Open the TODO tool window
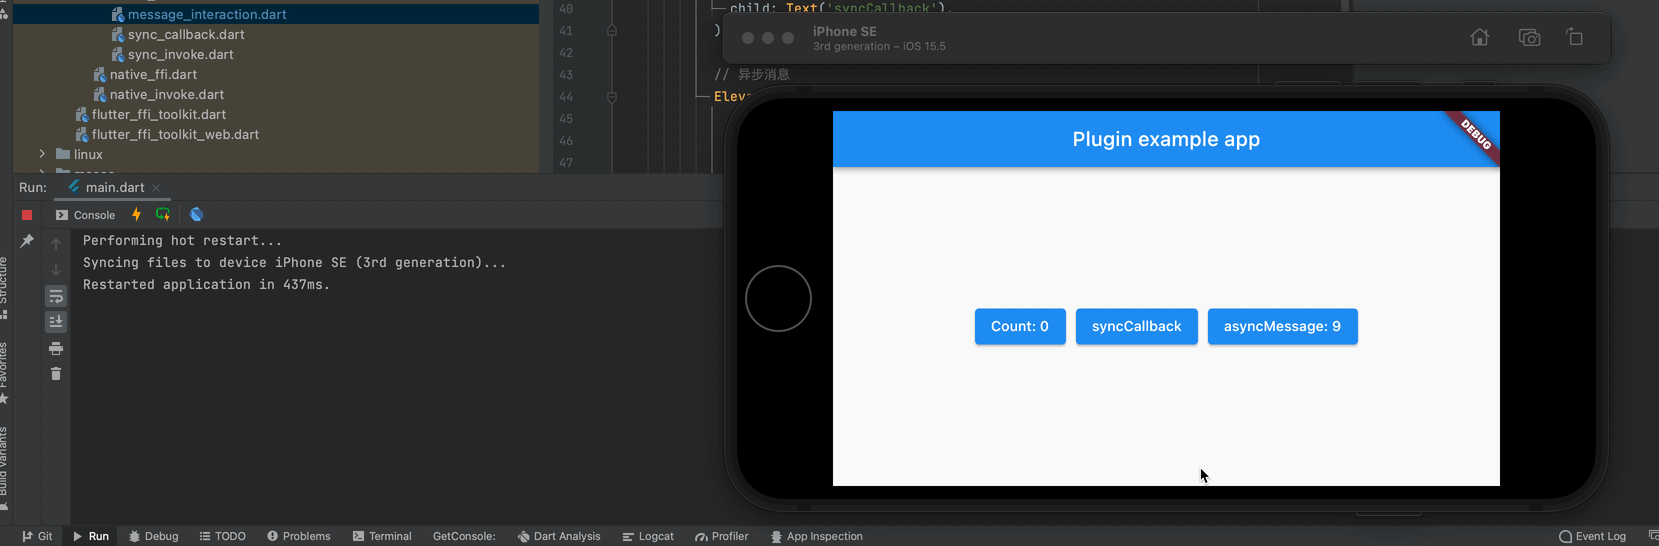 click(x=222, y=536)
